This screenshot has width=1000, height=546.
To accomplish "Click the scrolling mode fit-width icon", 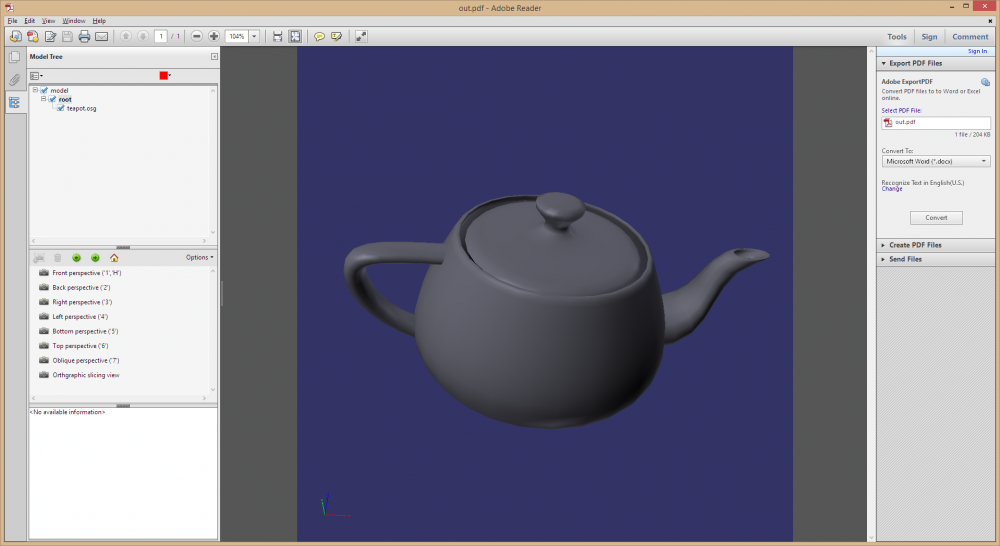I will [277, 36].
